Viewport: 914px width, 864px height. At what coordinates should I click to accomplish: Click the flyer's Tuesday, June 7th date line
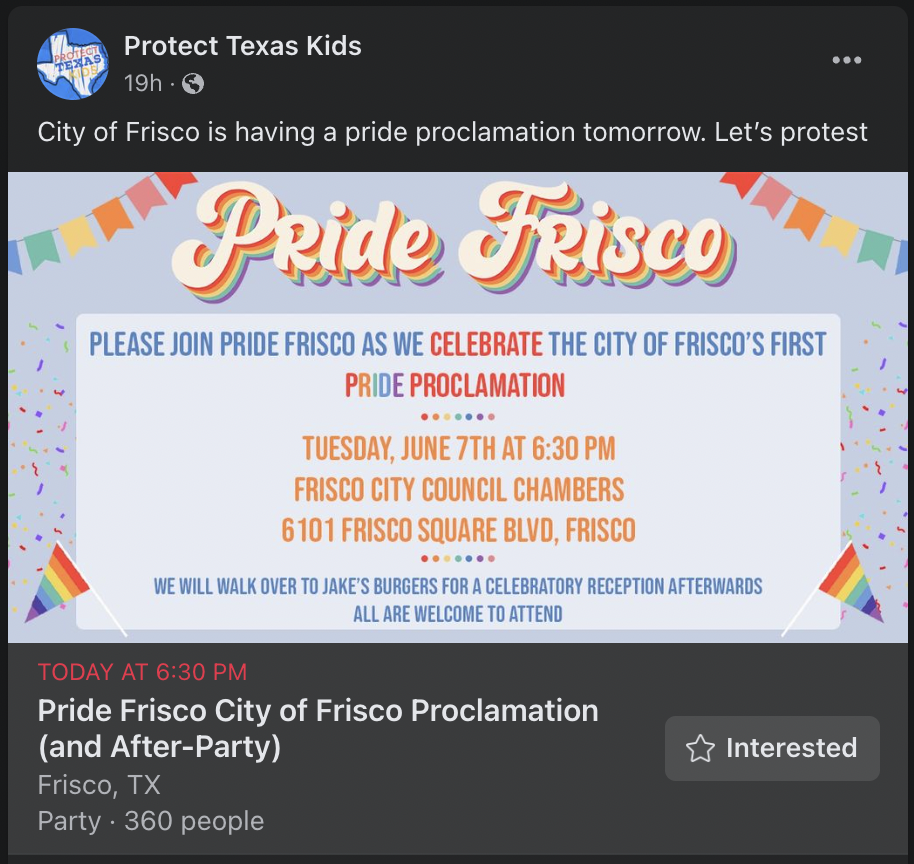point(458,449)
